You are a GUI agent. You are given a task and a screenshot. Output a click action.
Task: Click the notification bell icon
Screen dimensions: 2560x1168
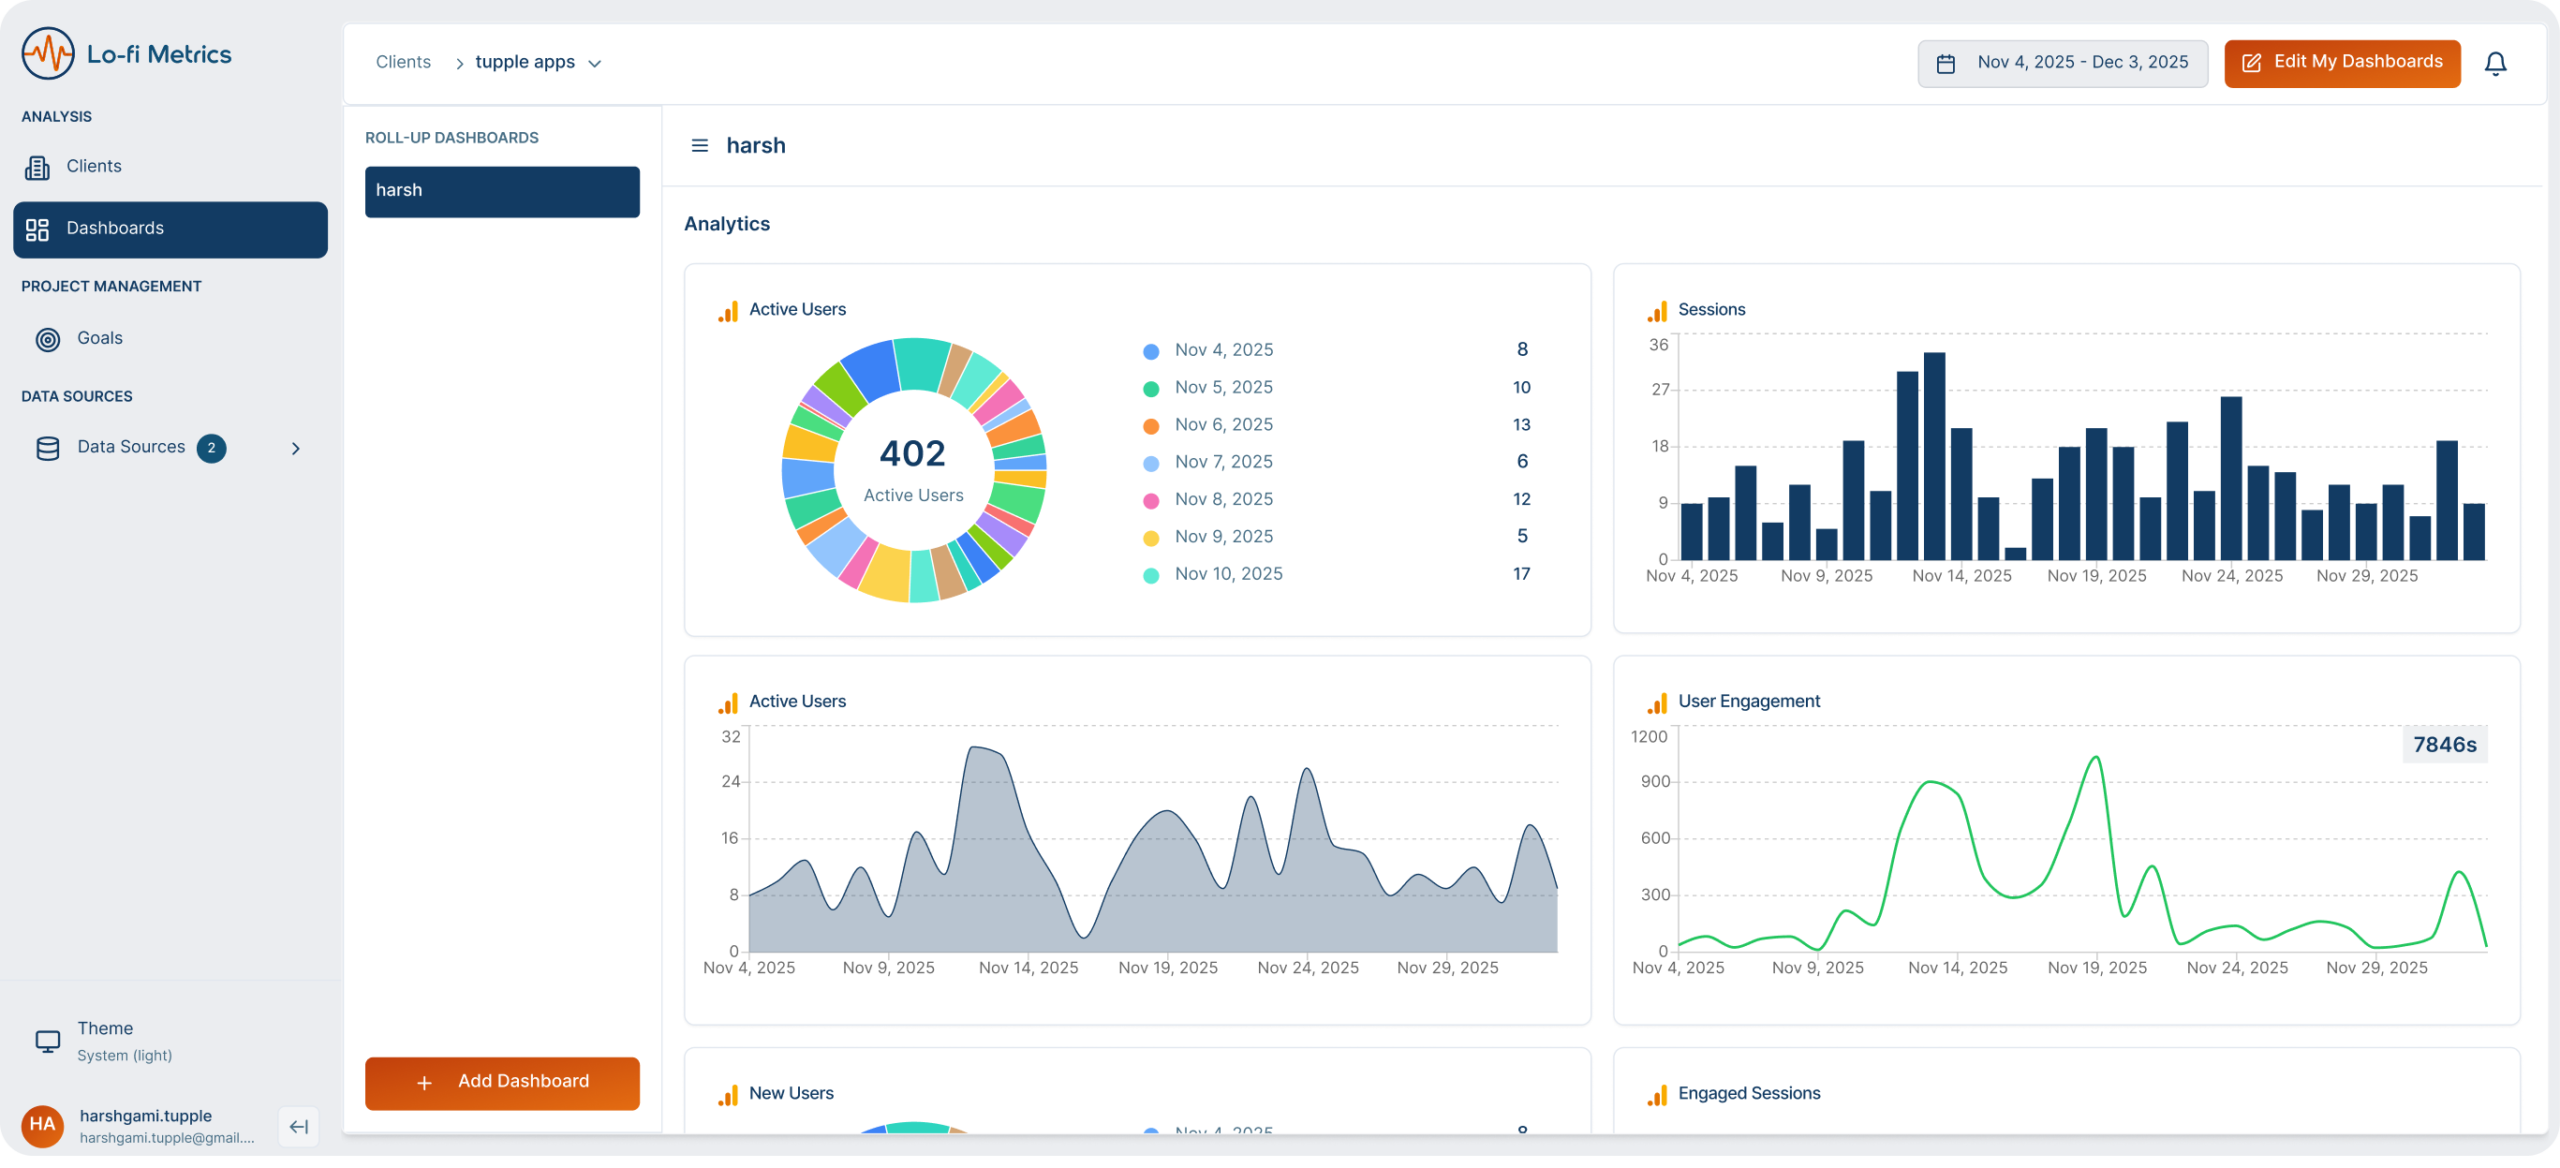coord(2495,64)
